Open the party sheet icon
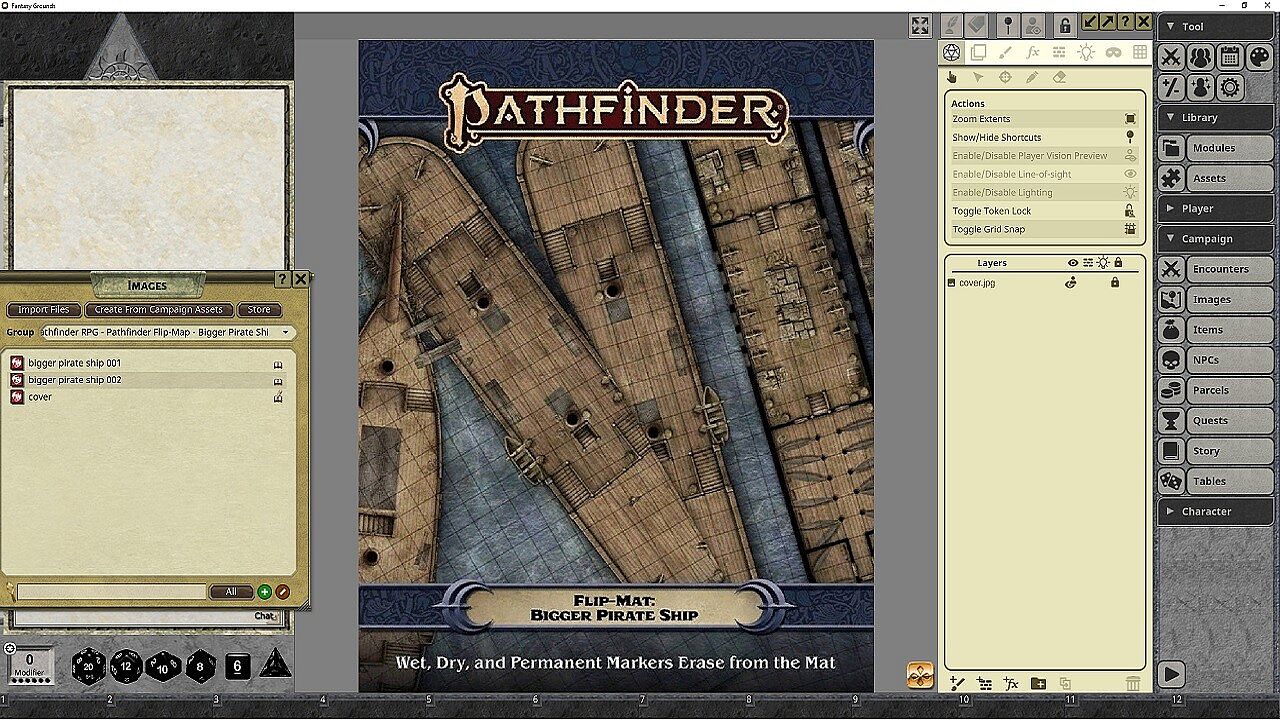This screenshot has height=720, width=1280. [x=1201, y=58]
